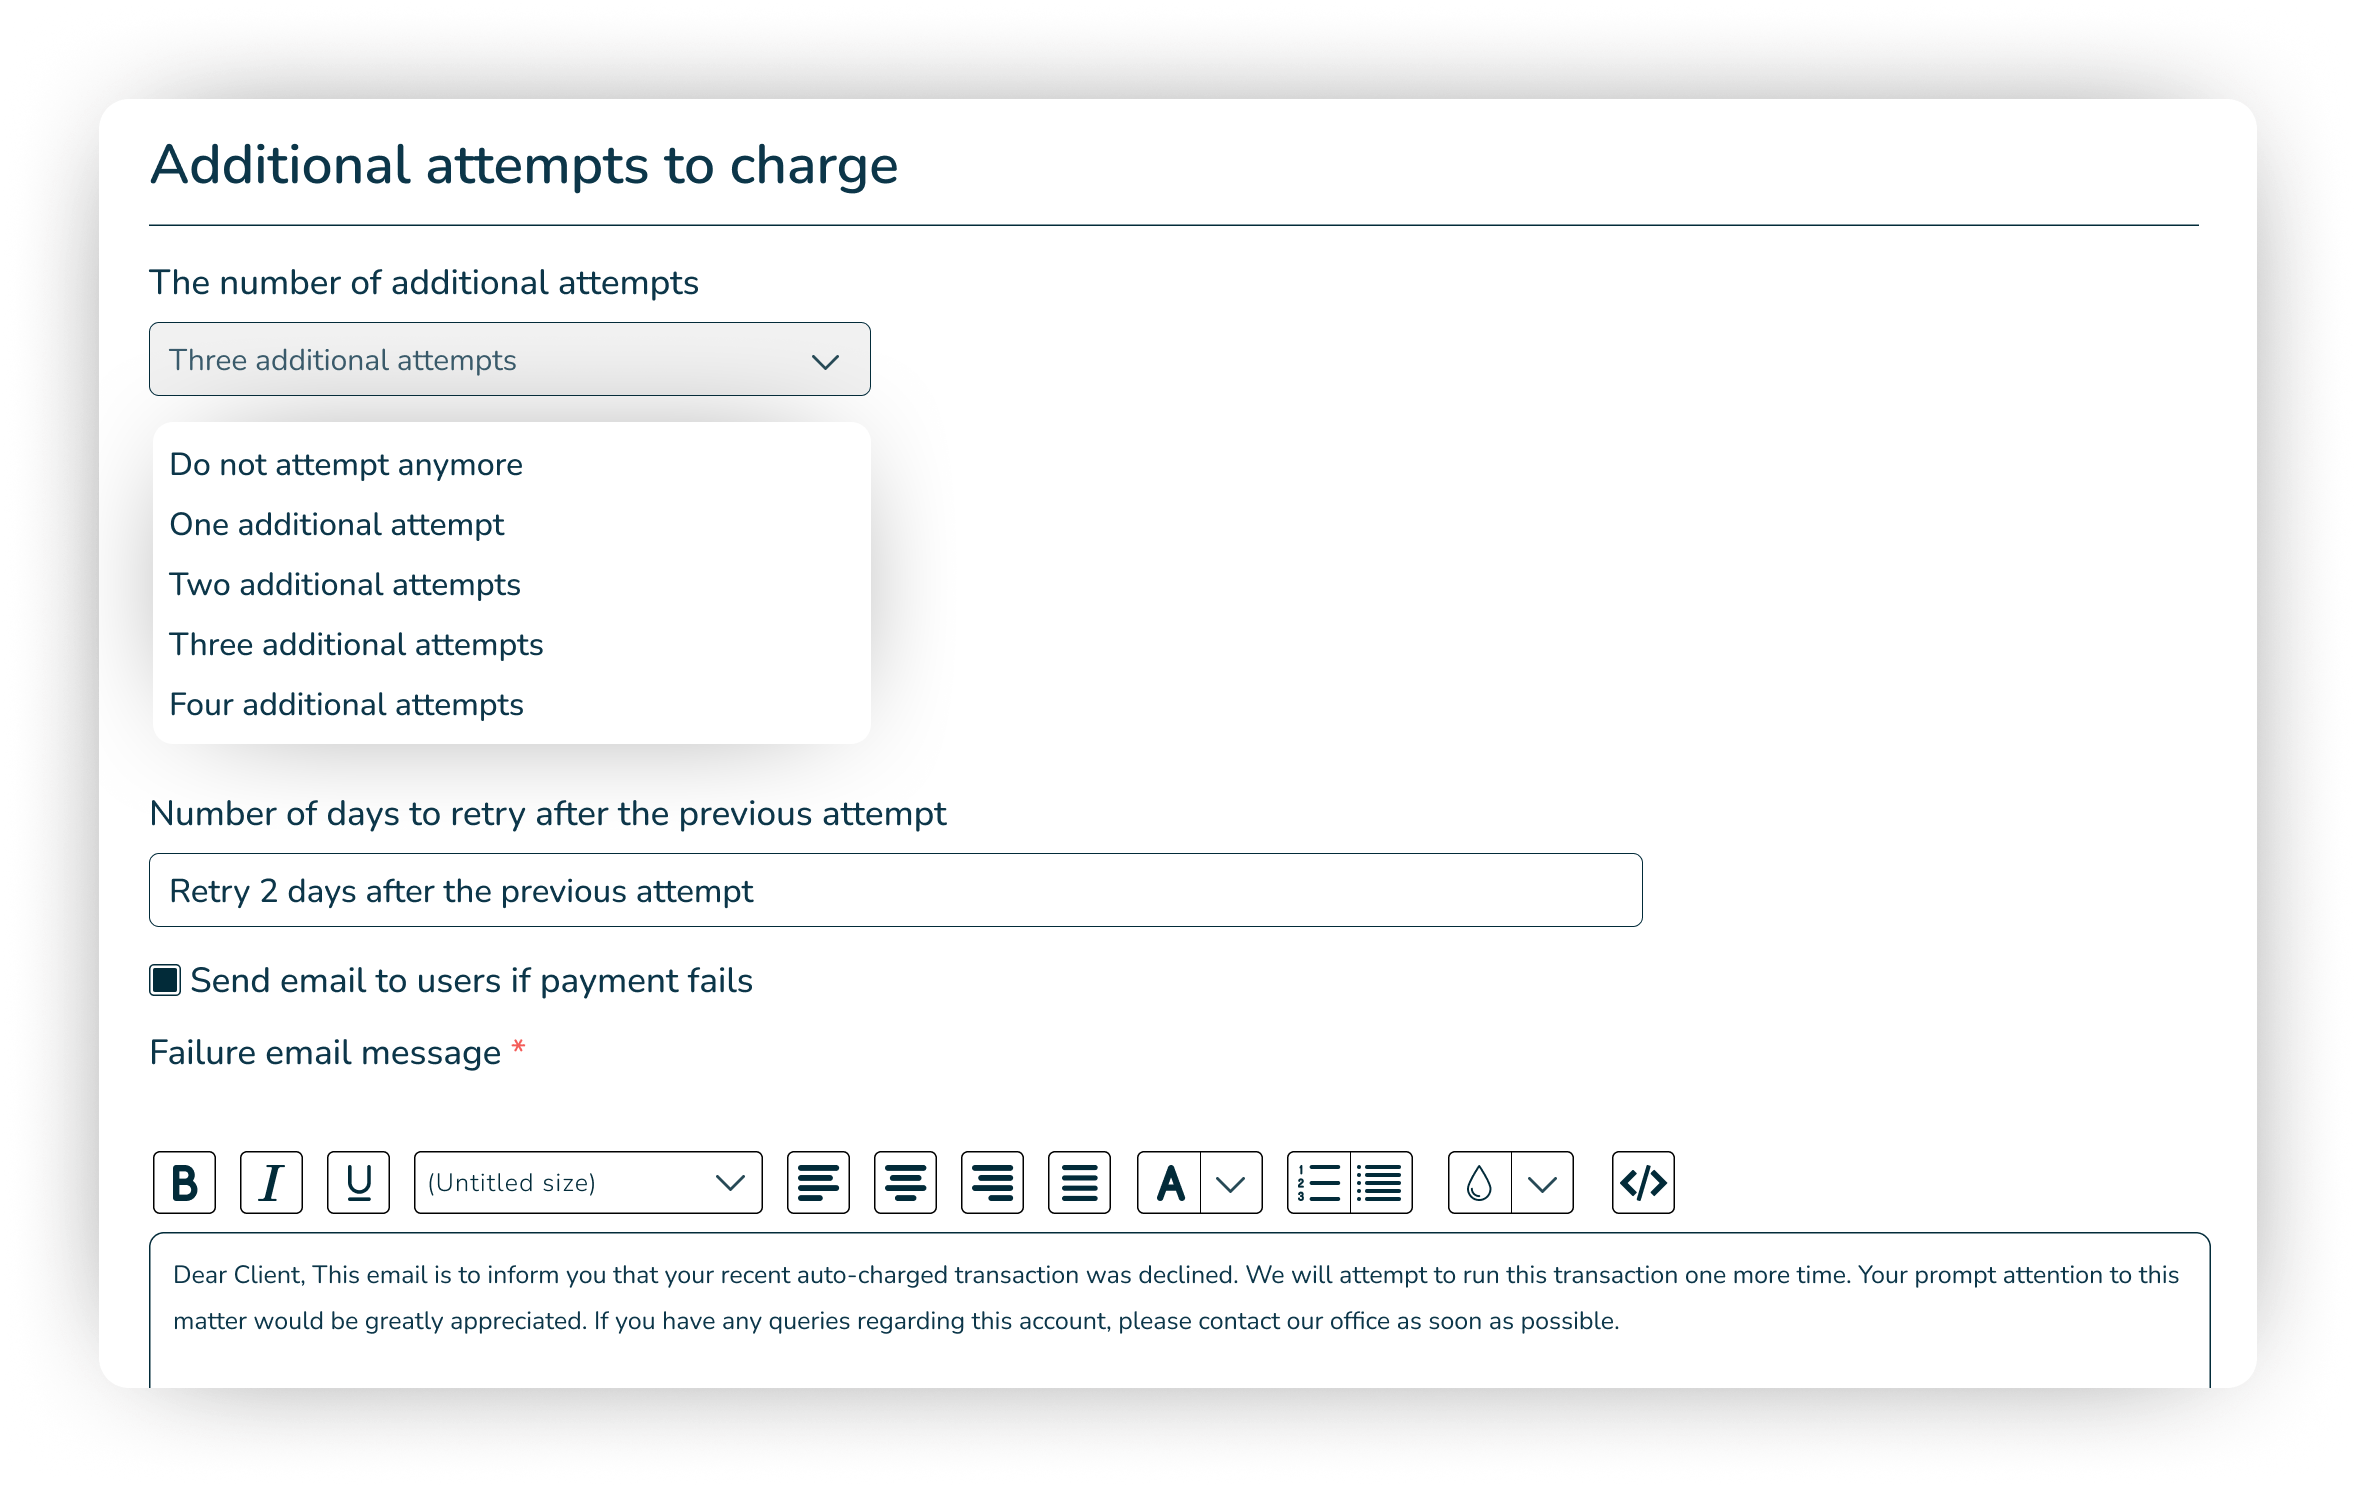Center align the email text
This screenshot has width=2356, height=1487.
905,1183
